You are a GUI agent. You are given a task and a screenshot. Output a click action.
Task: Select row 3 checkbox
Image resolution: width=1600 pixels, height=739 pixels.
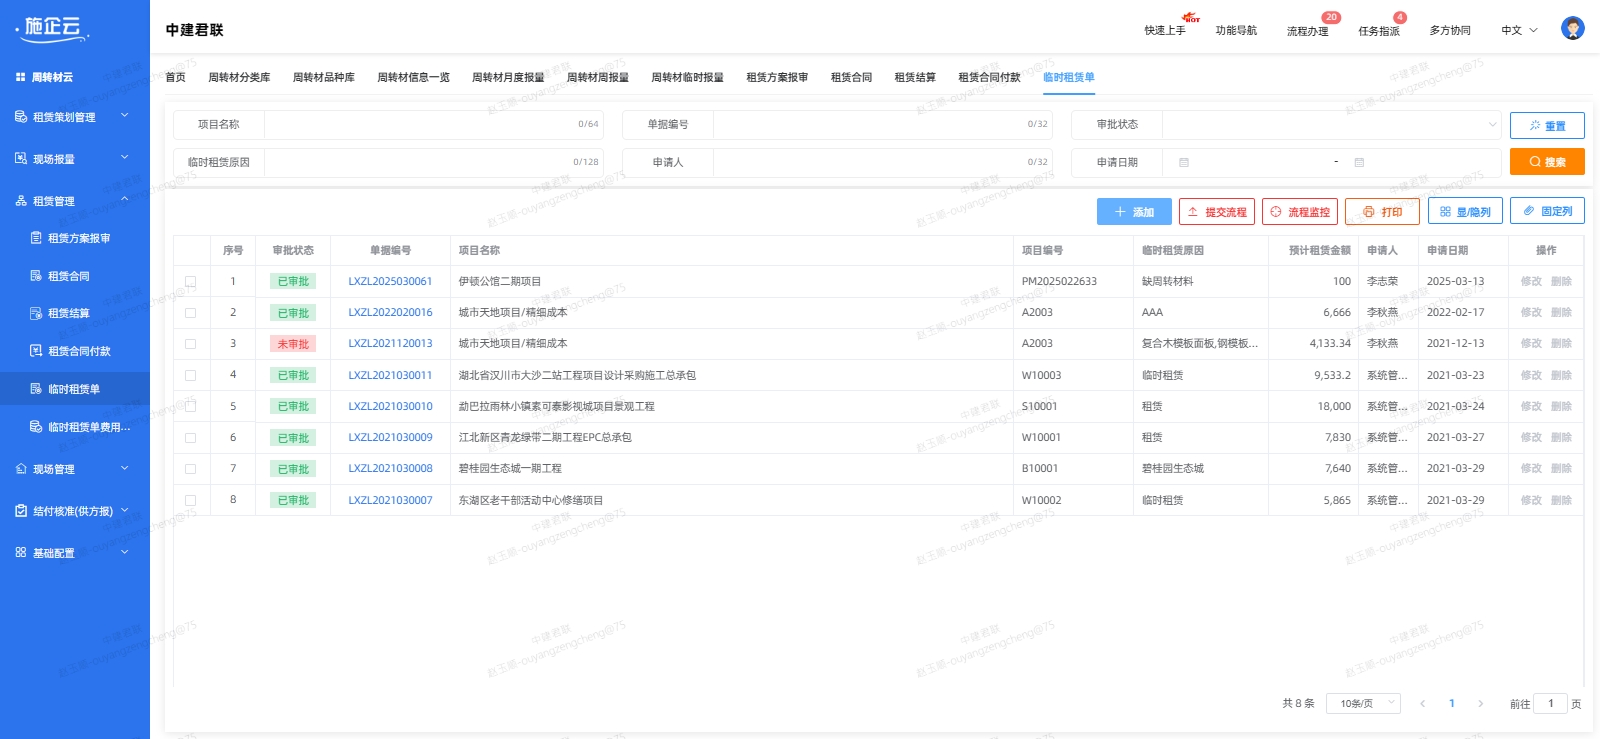pyautogui.click(x=190, y=344)
